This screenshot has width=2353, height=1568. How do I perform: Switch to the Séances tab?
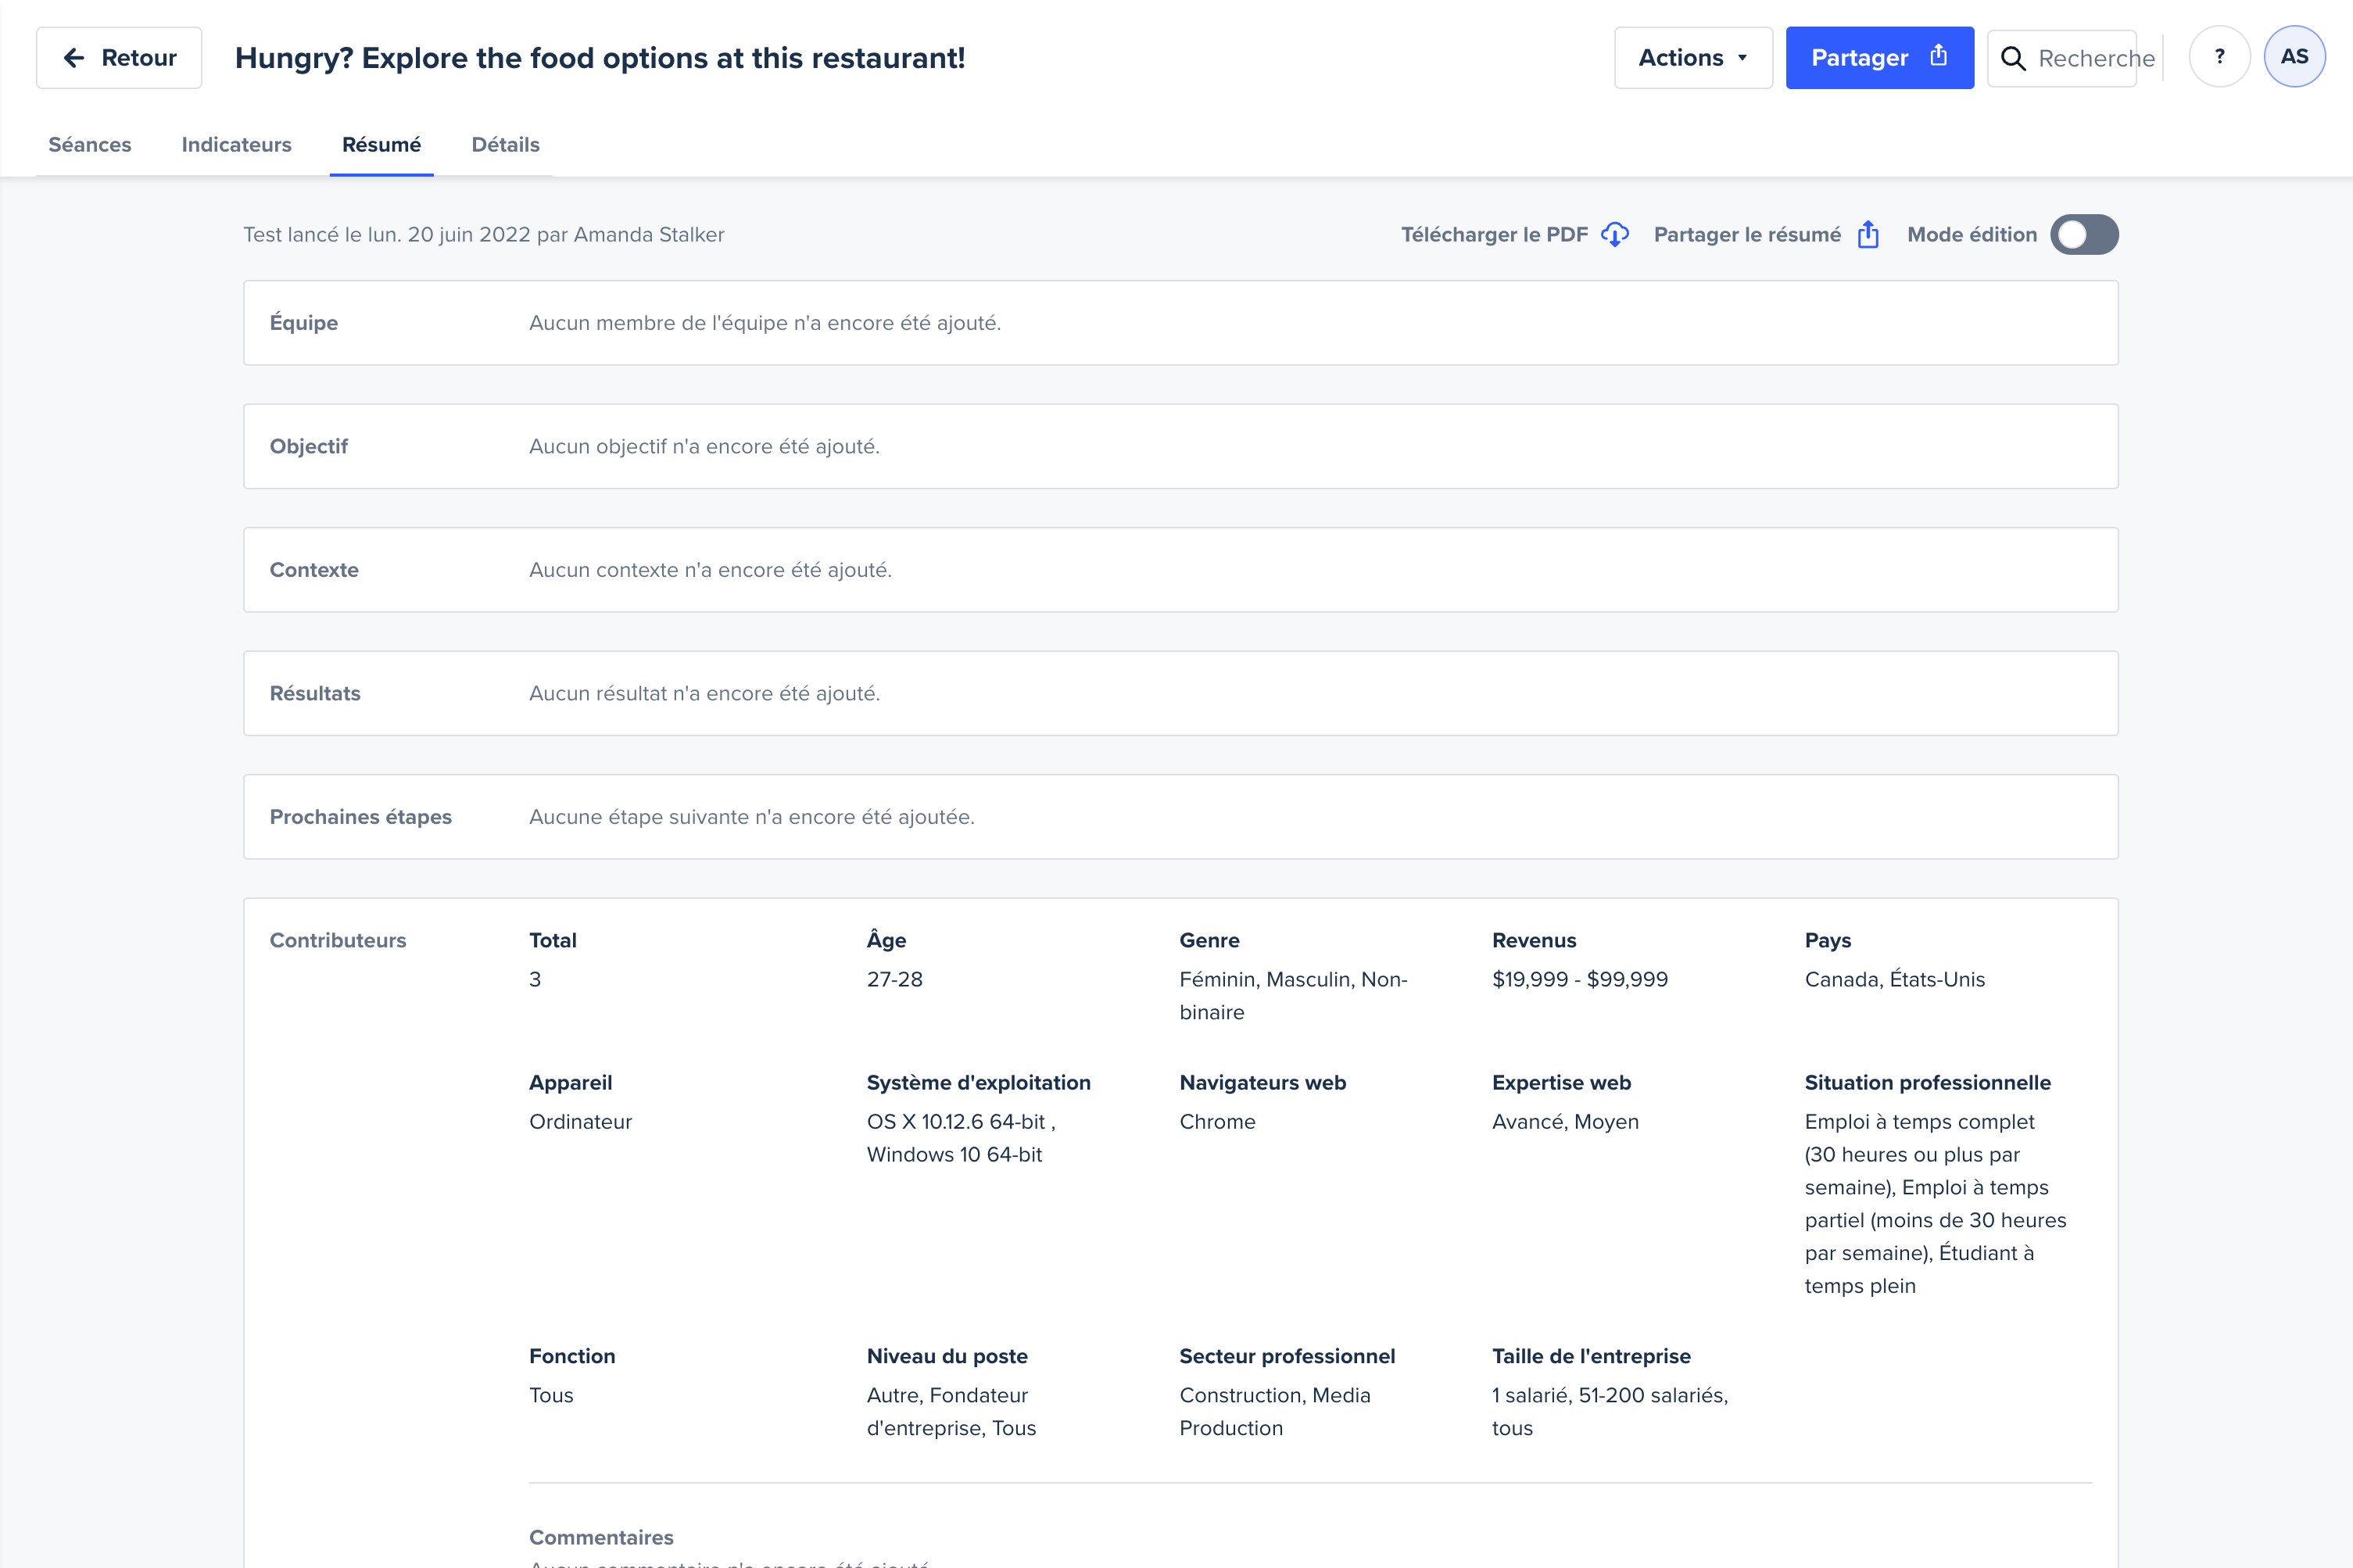tap(90, 145)
